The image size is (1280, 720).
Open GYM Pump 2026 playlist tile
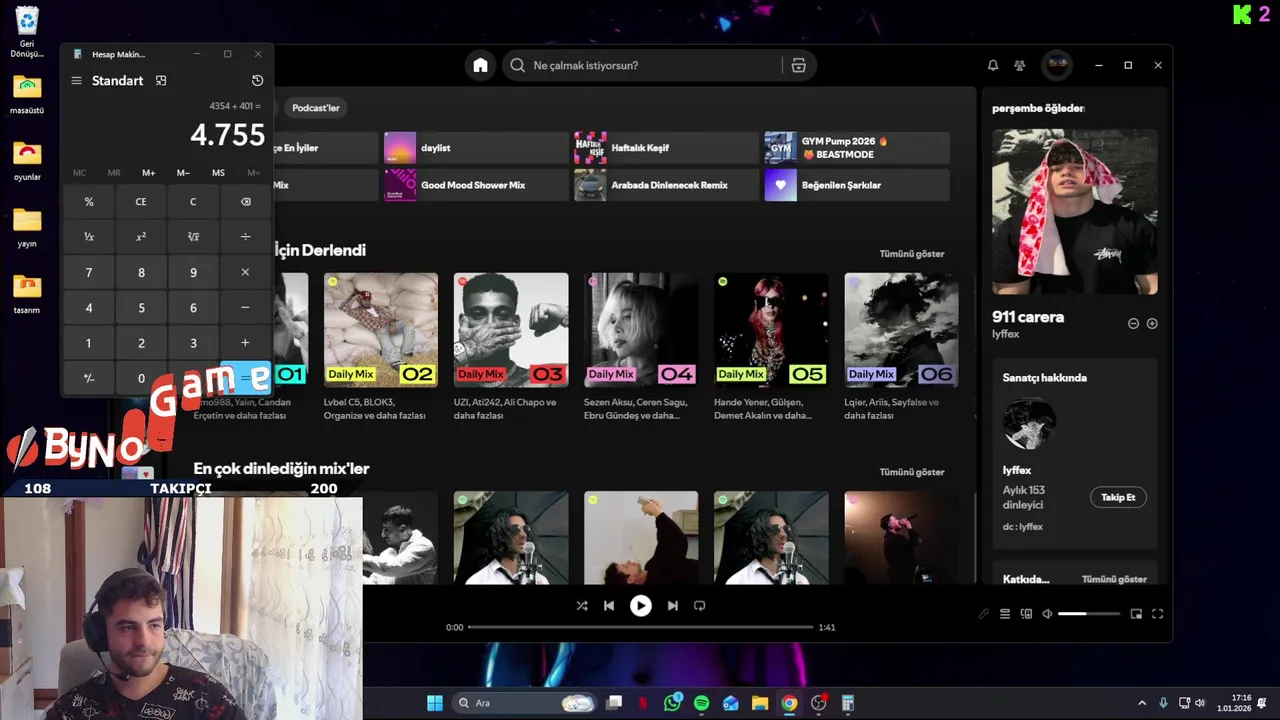(857, 148)
